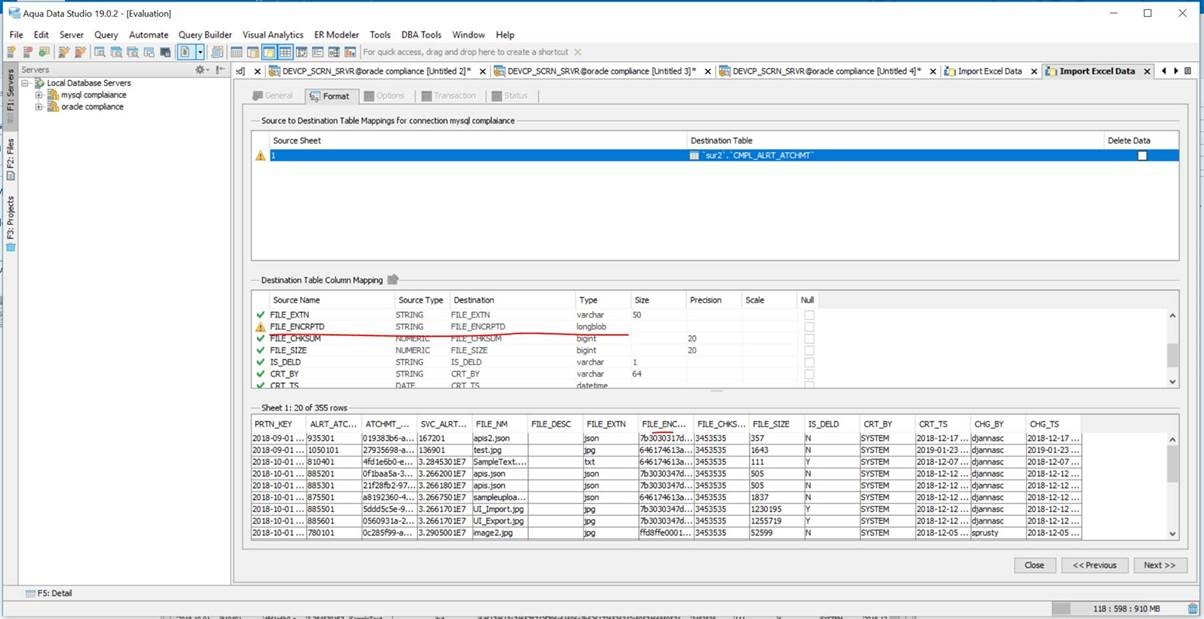
Task: Click the green check icon beside FILE_EXTN
Action: pos(261,315)
